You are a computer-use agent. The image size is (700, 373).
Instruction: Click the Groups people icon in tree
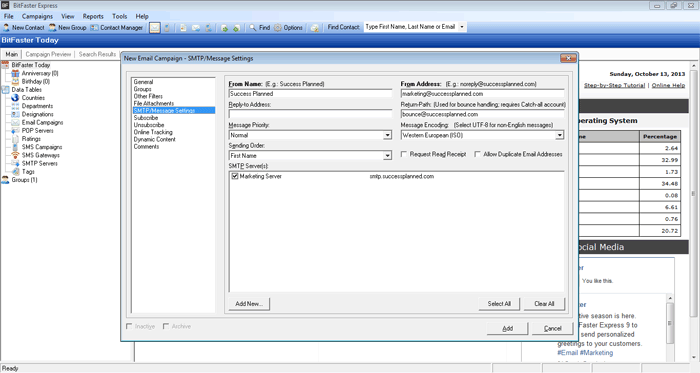5,180
